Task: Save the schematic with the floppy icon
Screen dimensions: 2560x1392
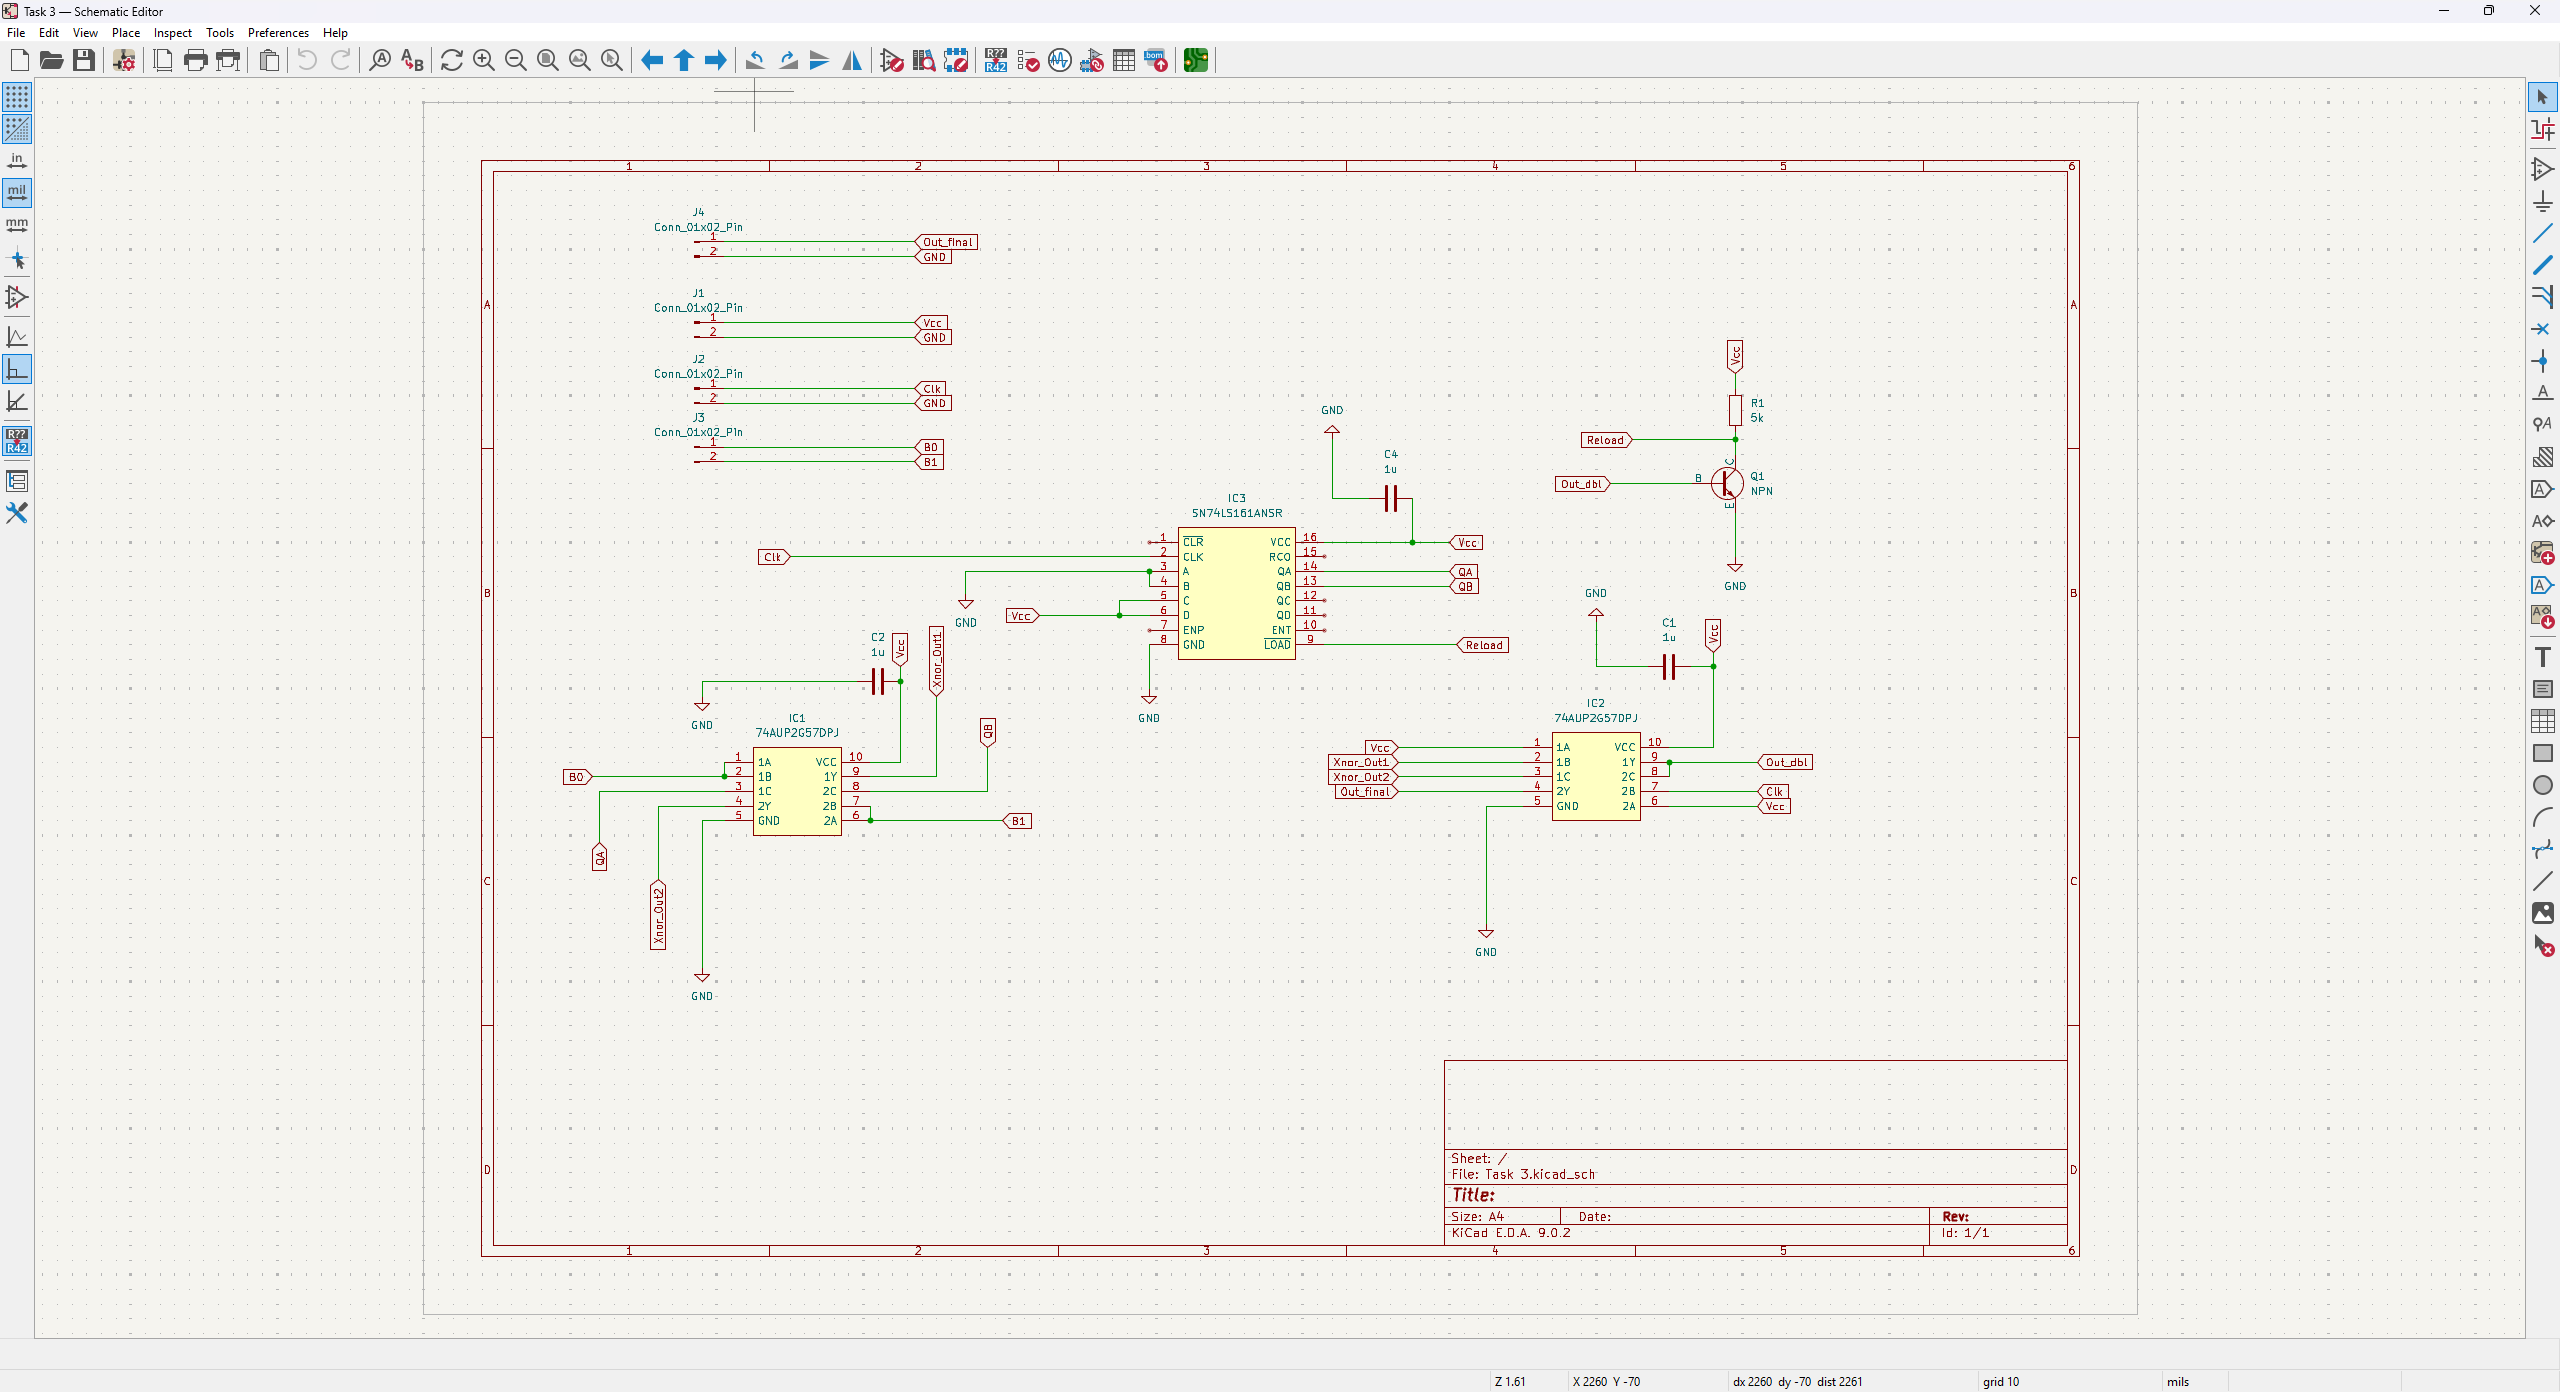Action: click(83, 61)
